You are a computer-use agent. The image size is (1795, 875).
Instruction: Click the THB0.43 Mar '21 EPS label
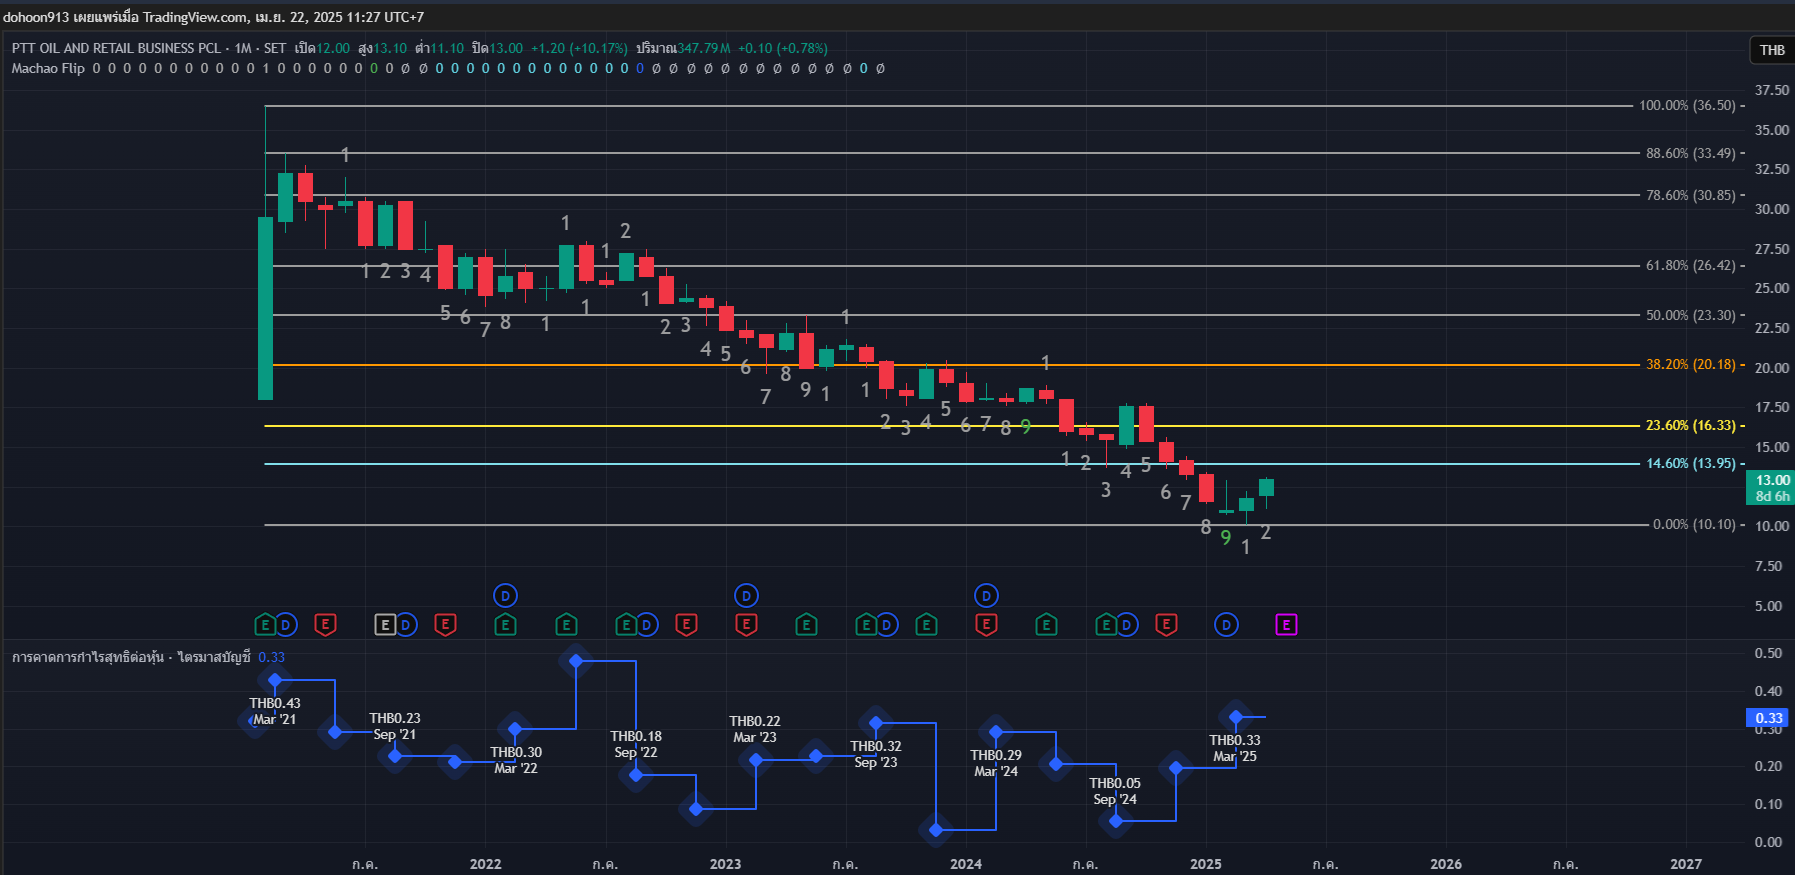275,711
